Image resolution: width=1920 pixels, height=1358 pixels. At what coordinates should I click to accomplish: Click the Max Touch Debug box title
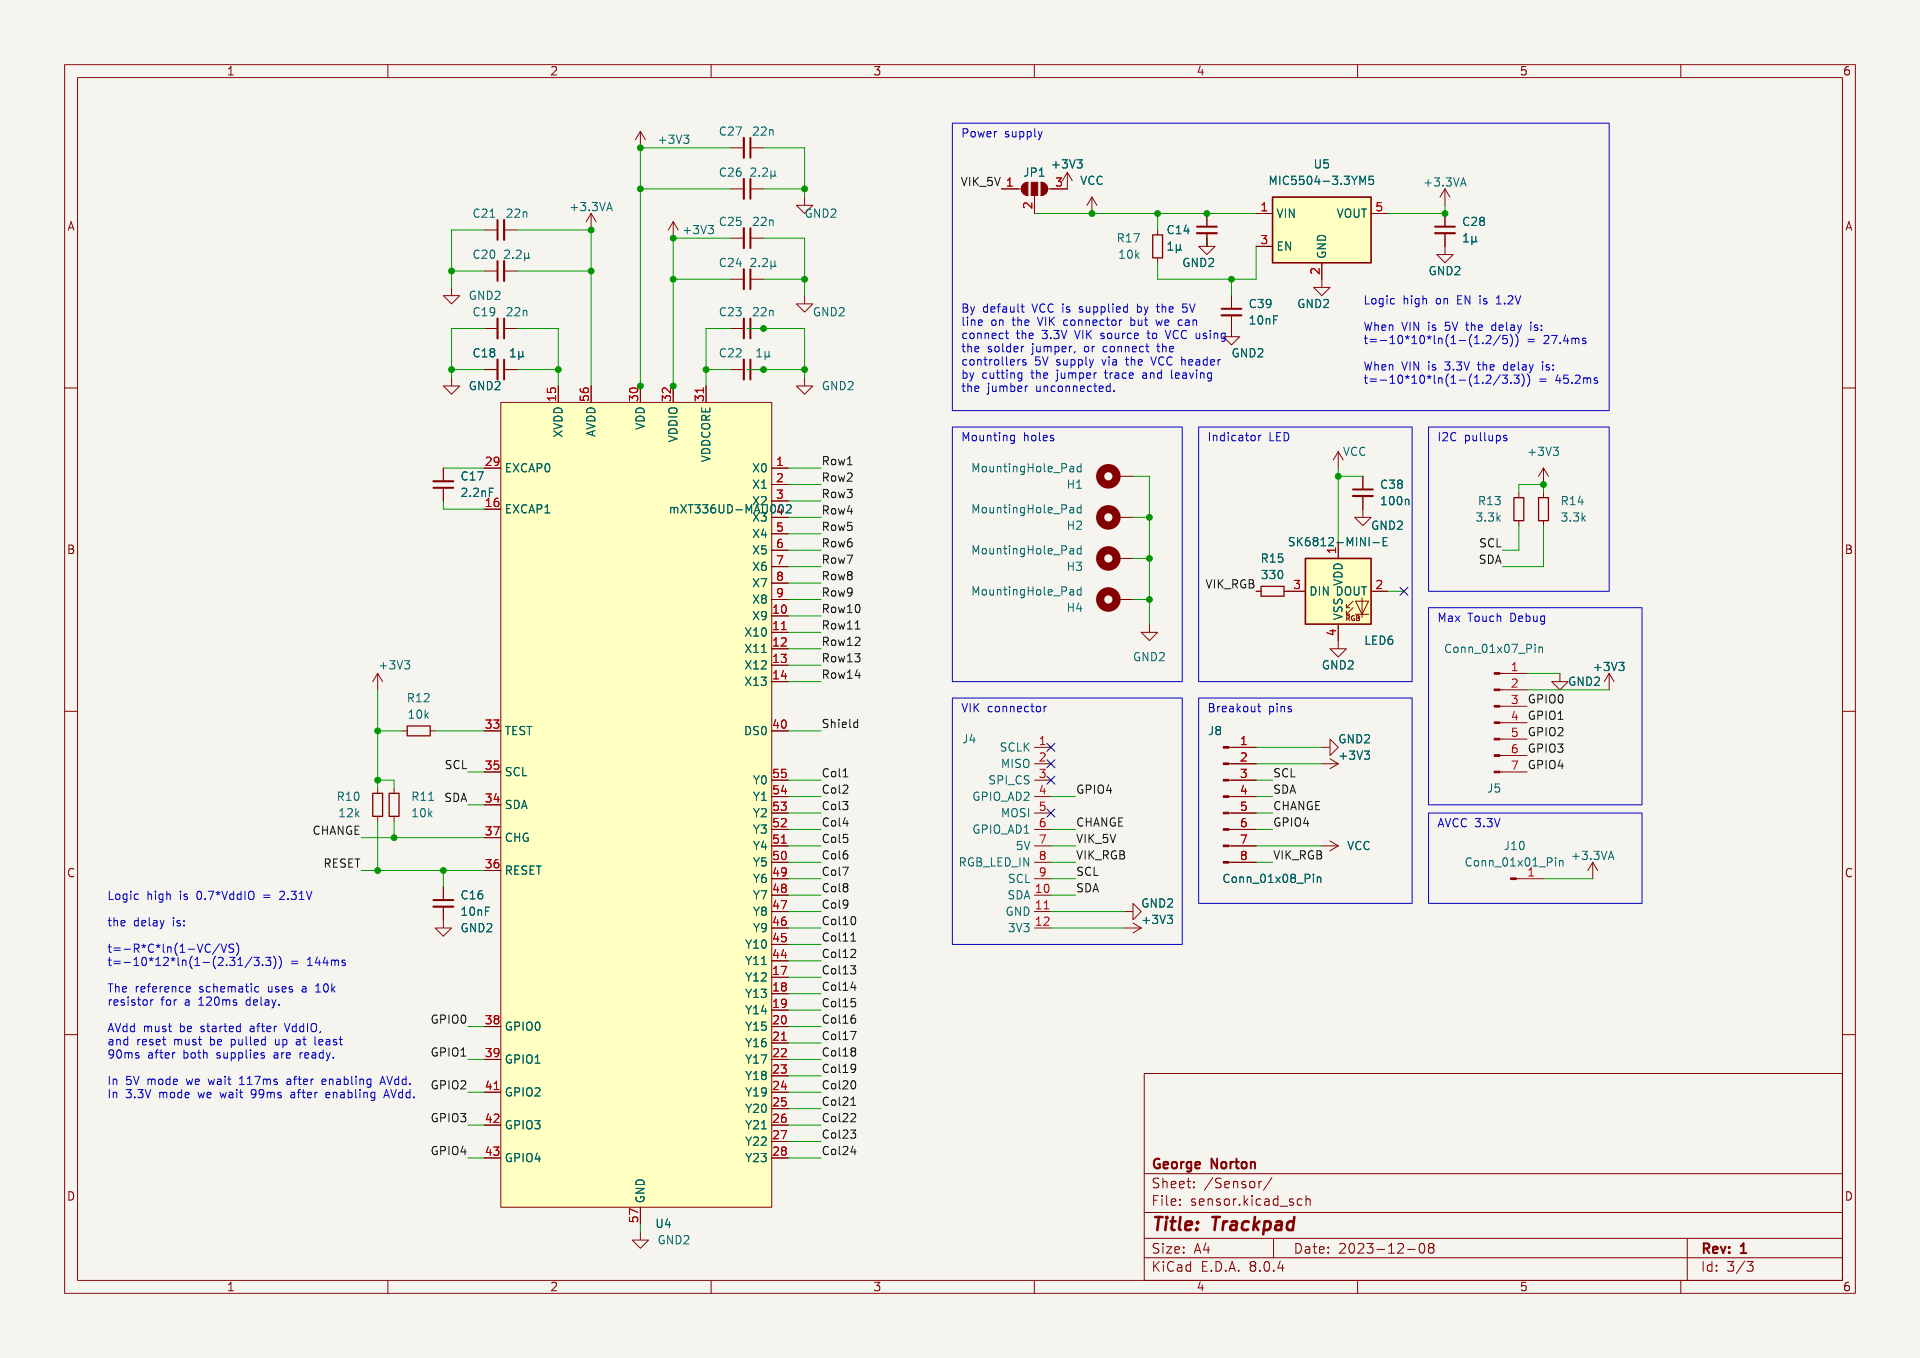click(x=1491, y=618)
